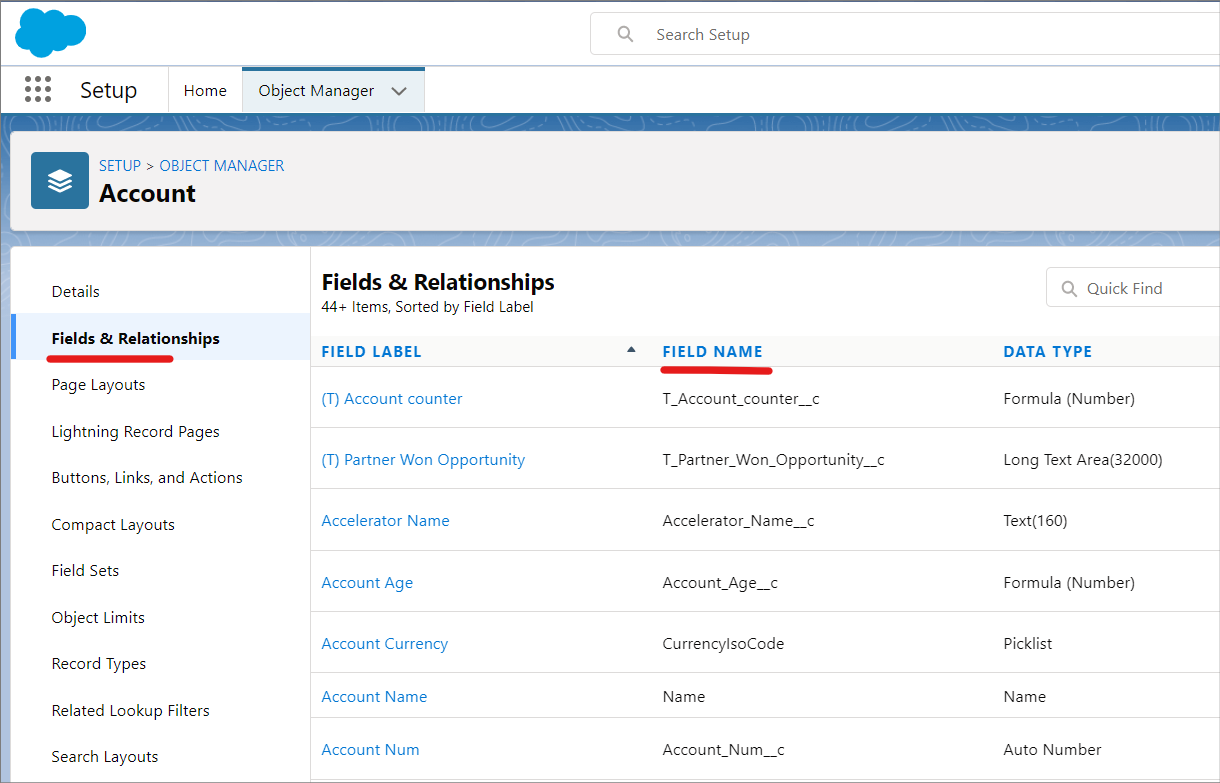Viewport: 1220px width, 783px height.
Task: Open the Account Age field
Action: coord(367,583)
